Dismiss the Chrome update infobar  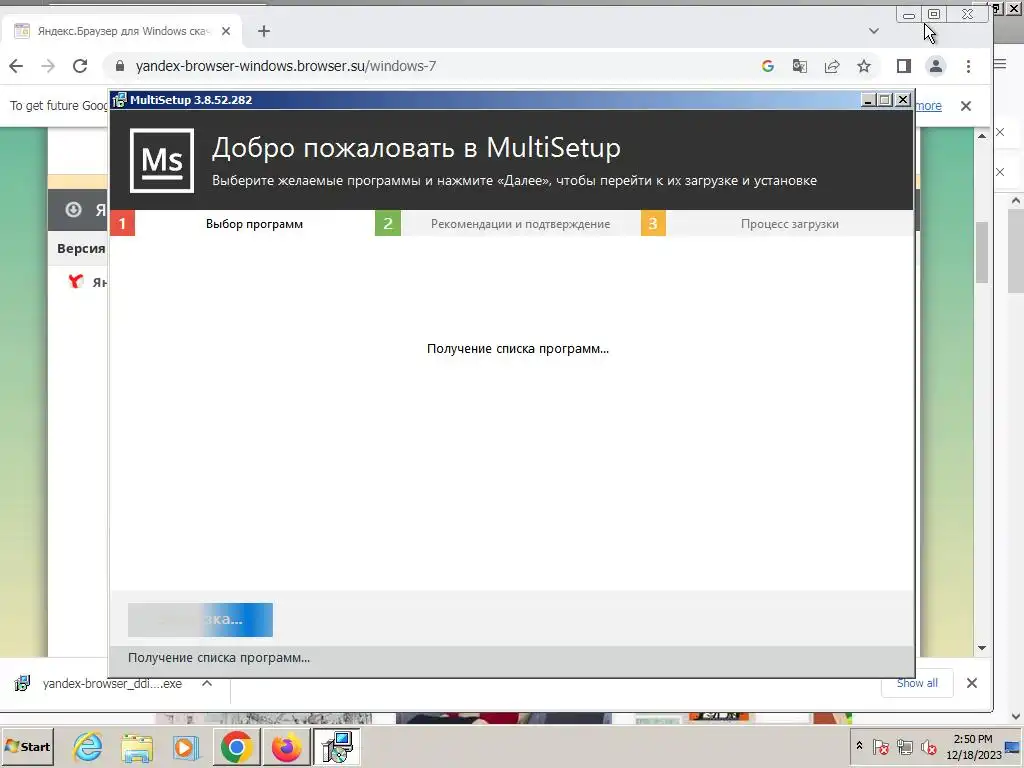click(966, 106)
